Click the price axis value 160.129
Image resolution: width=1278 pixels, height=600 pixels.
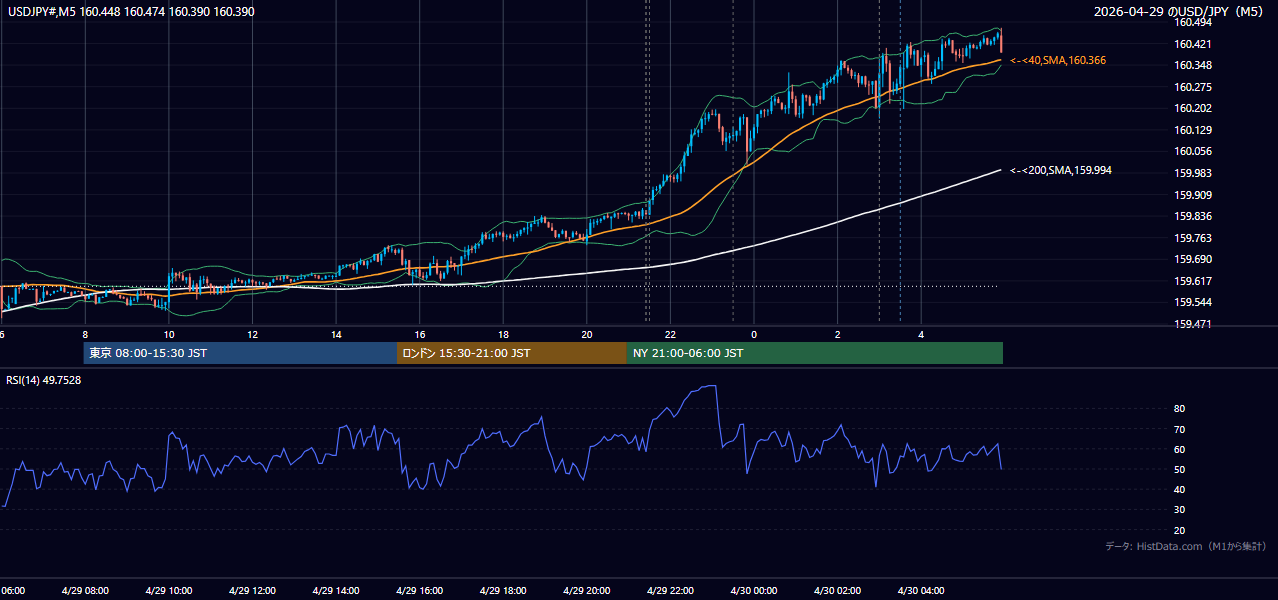point(1192,130)
